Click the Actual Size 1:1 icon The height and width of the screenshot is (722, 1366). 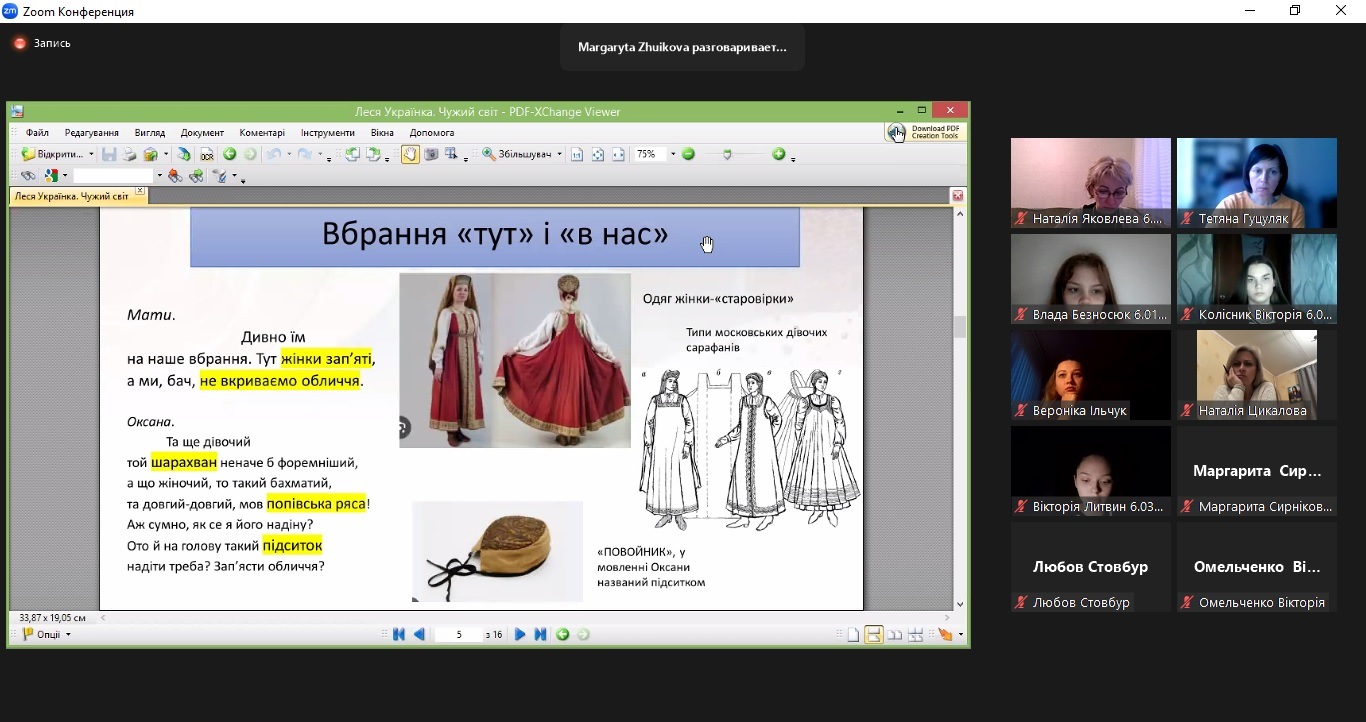pos(577,154)
